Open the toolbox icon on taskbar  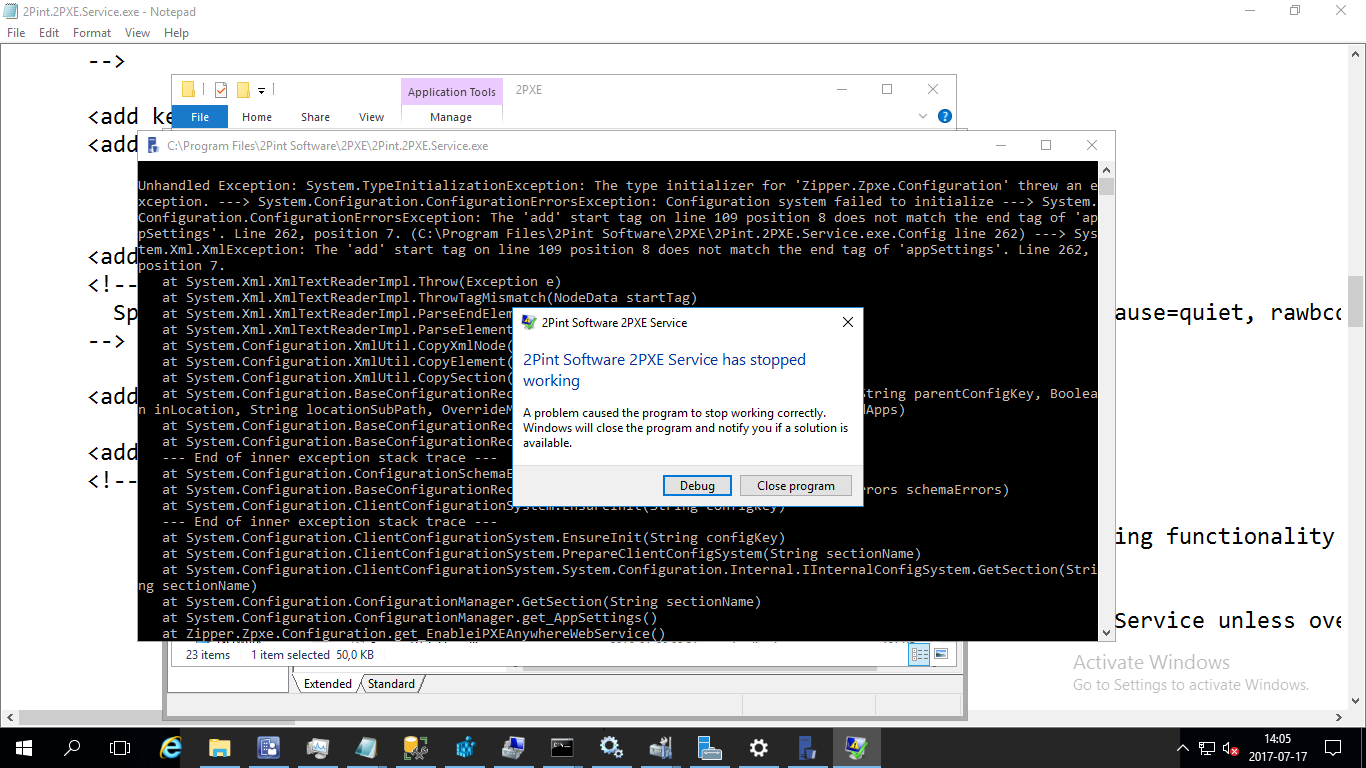pos(661,748)
